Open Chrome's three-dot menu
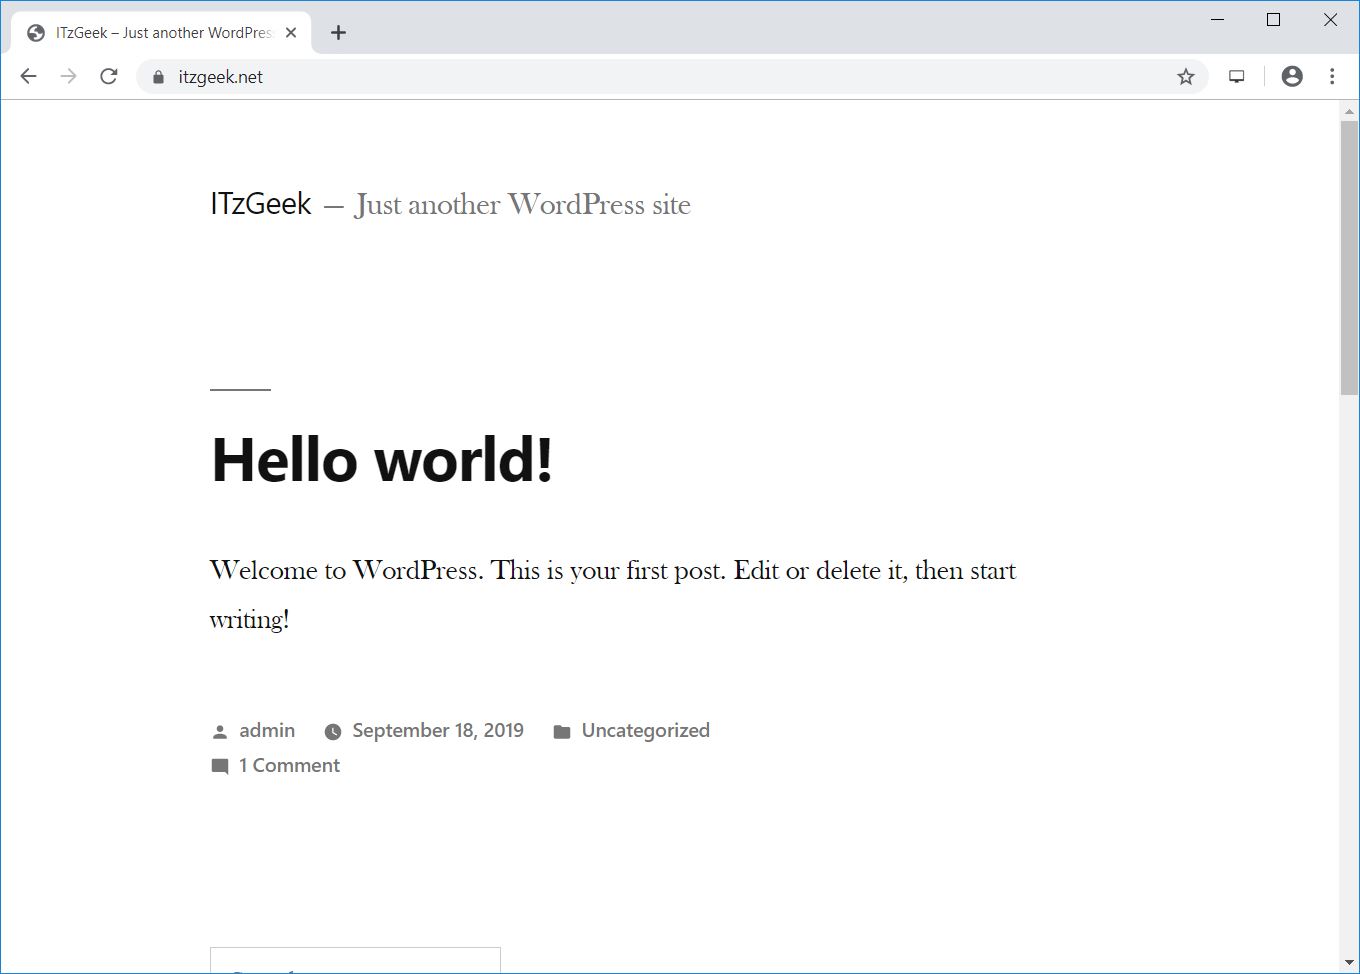Screen dimensions: 1360x974 click(x=1332, y=76)
